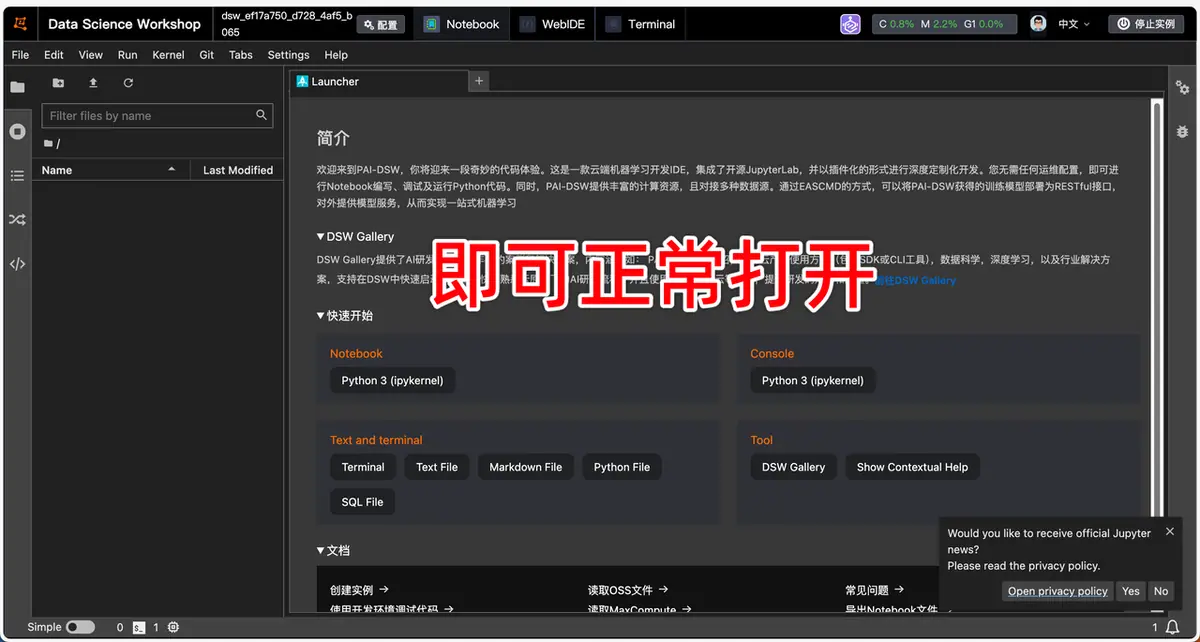Switch to the Notebook header tab

[x=461, y=24]
